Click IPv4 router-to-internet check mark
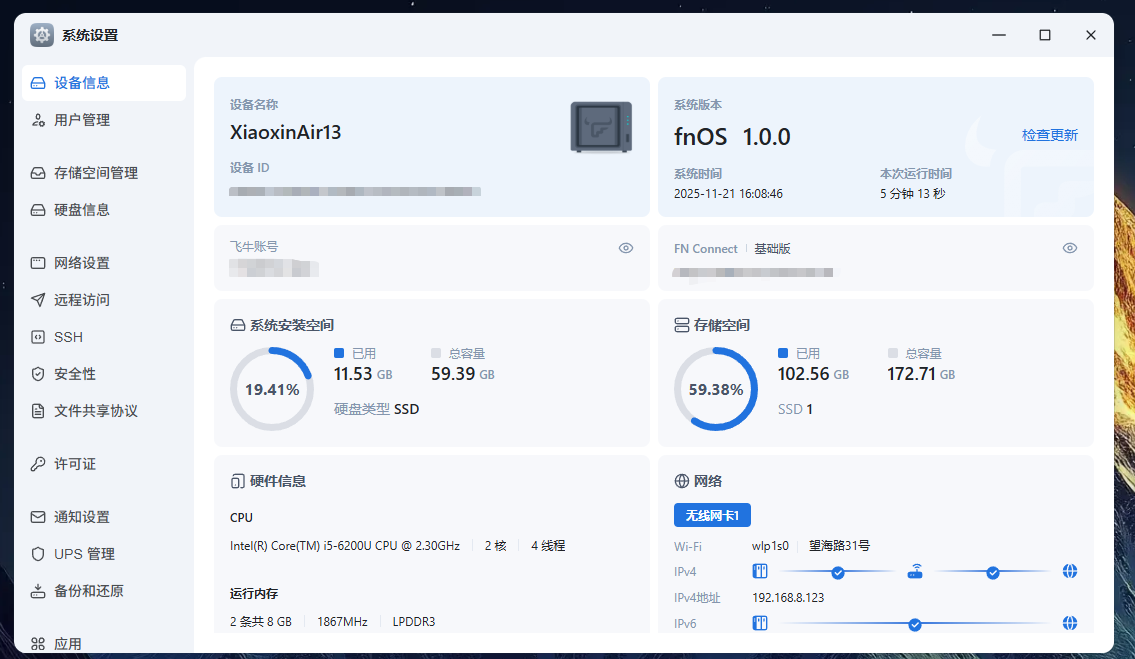Image resolution: width=1135 pixels, height=659 pixels. tap(992, 573)
